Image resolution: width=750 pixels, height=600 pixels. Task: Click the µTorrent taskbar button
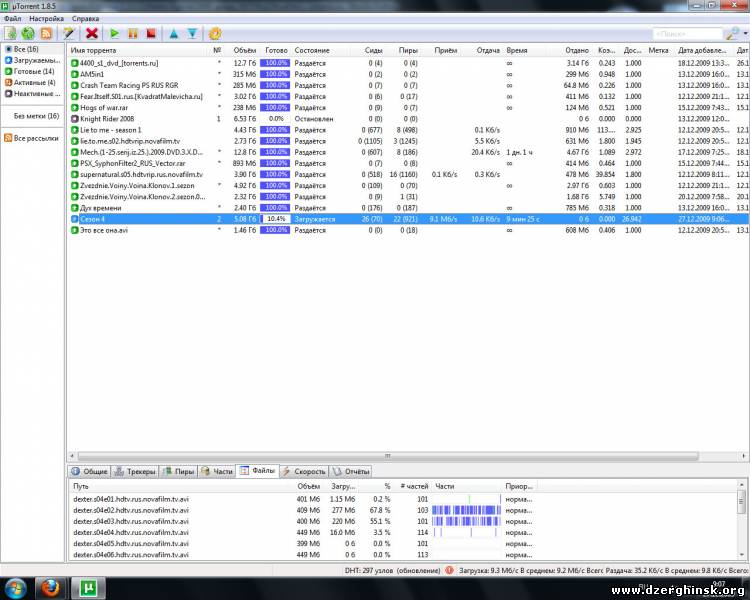[88, 589]
